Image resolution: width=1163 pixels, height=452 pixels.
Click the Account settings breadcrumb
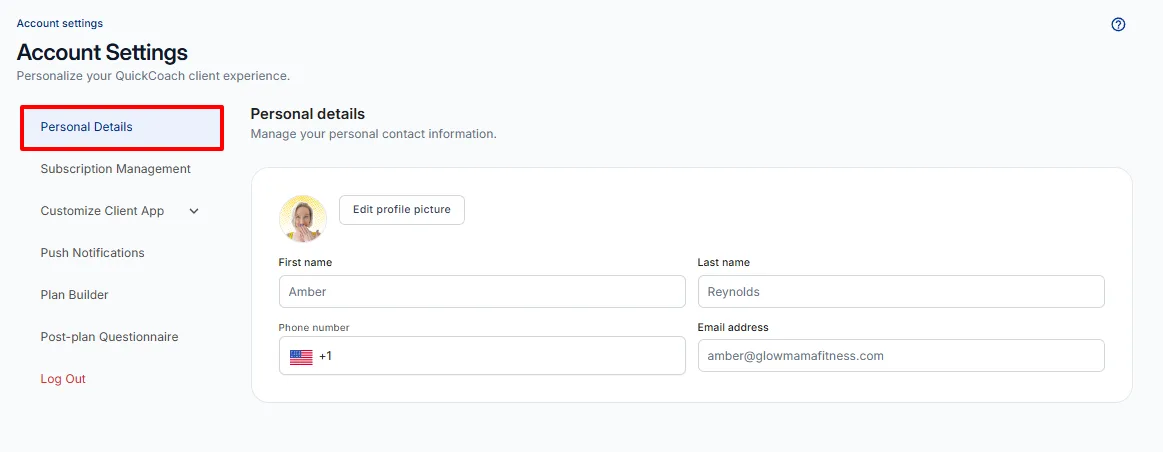coord(60,23)
